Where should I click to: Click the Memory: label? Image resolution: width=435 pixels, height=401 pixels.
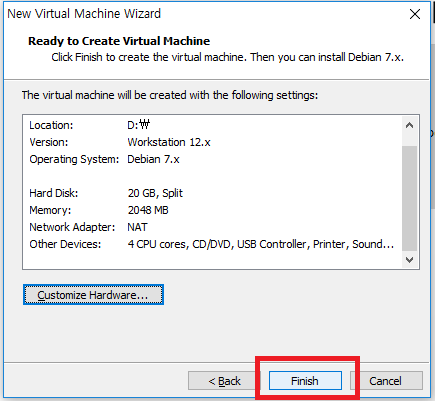tap(50, 210)
